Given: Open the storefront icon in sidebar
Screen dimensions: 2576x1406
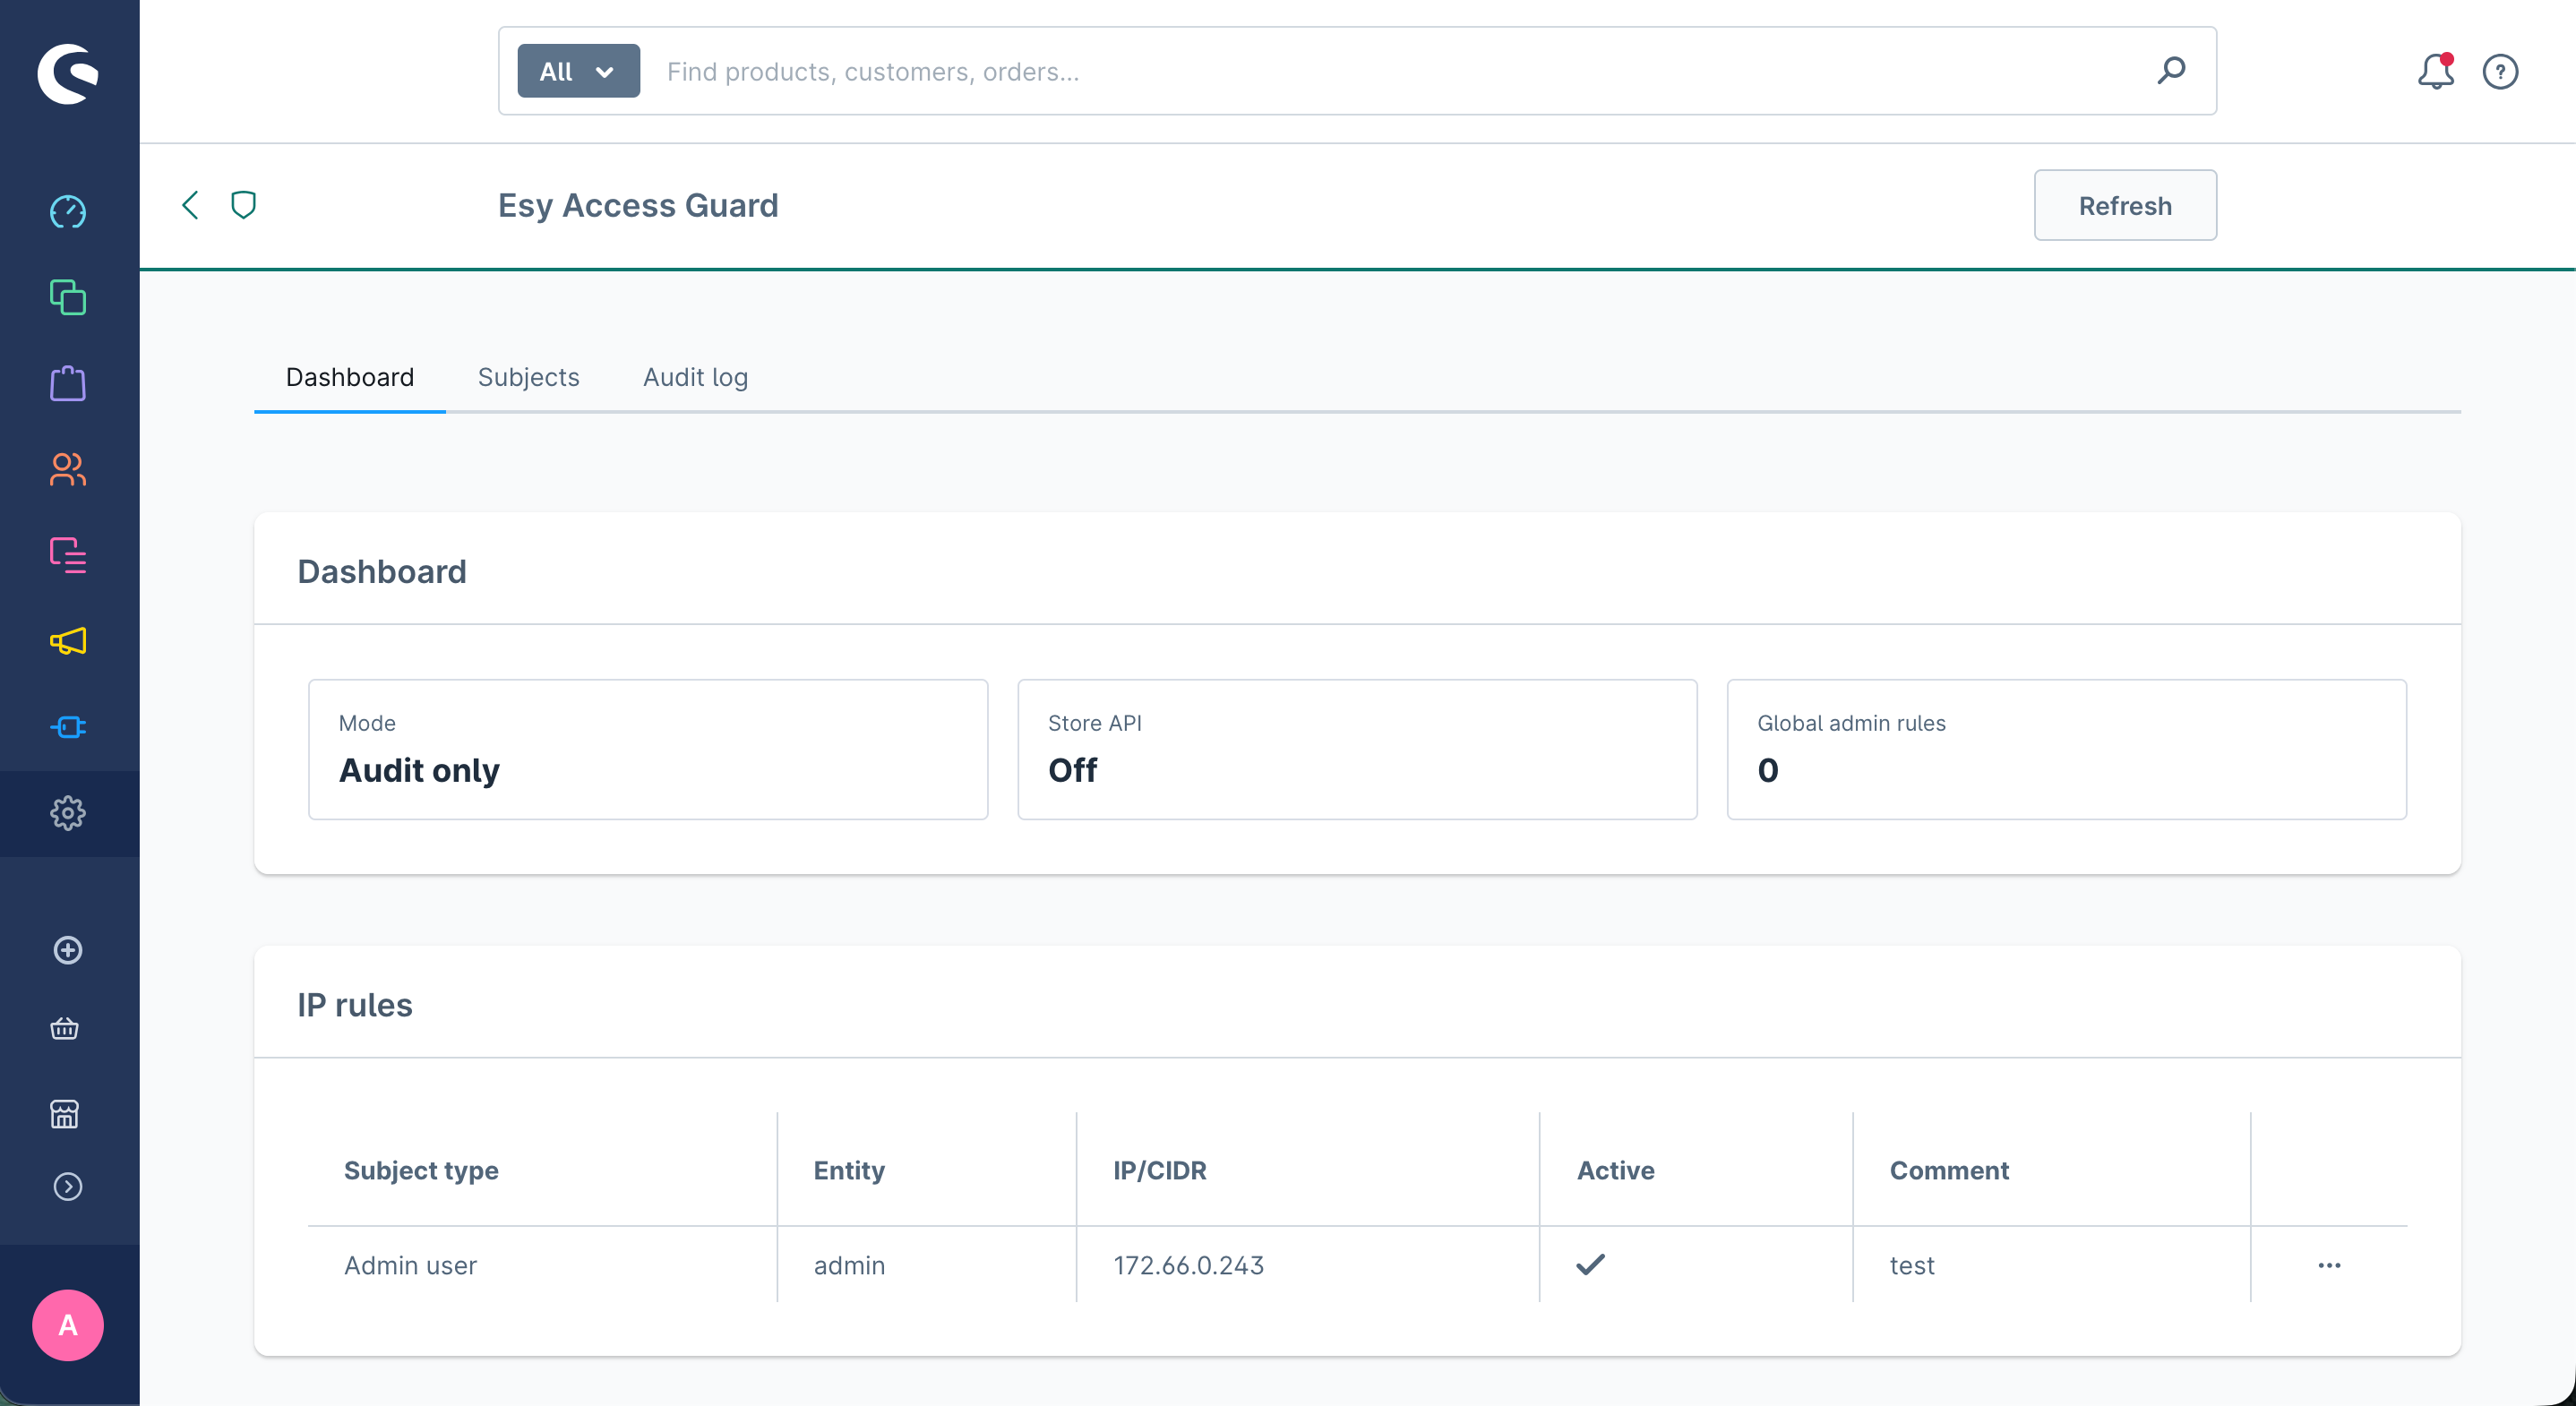Looking at the screenshot, I should (x=65, y=1113).
